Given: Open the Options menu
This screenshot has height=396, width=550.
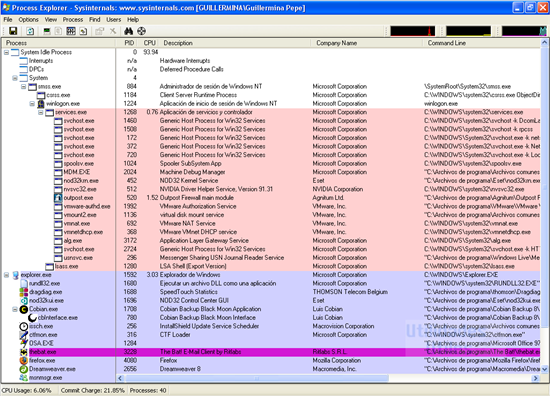Looking at the screenshot, I should point(28,20).
